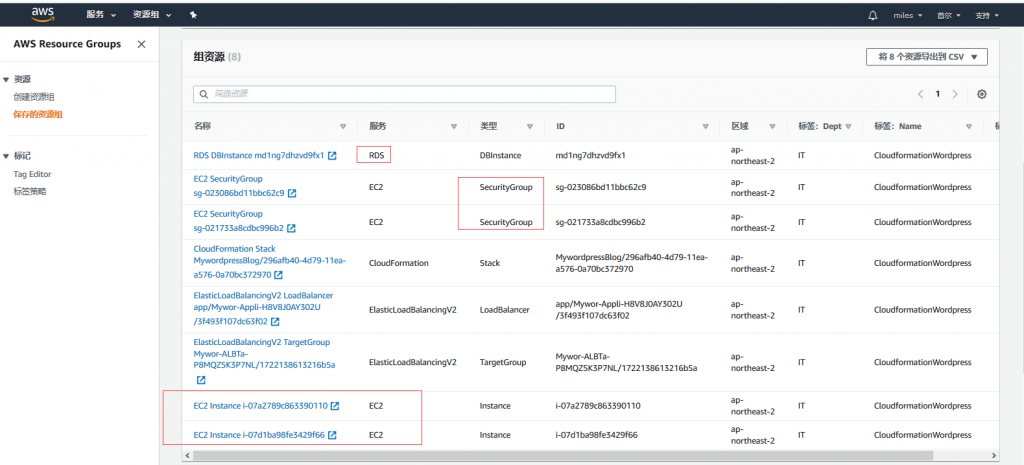The height and width of the screenshot is (465, 1024).
Task: Open the 服务 services menu
Action: 101,14
